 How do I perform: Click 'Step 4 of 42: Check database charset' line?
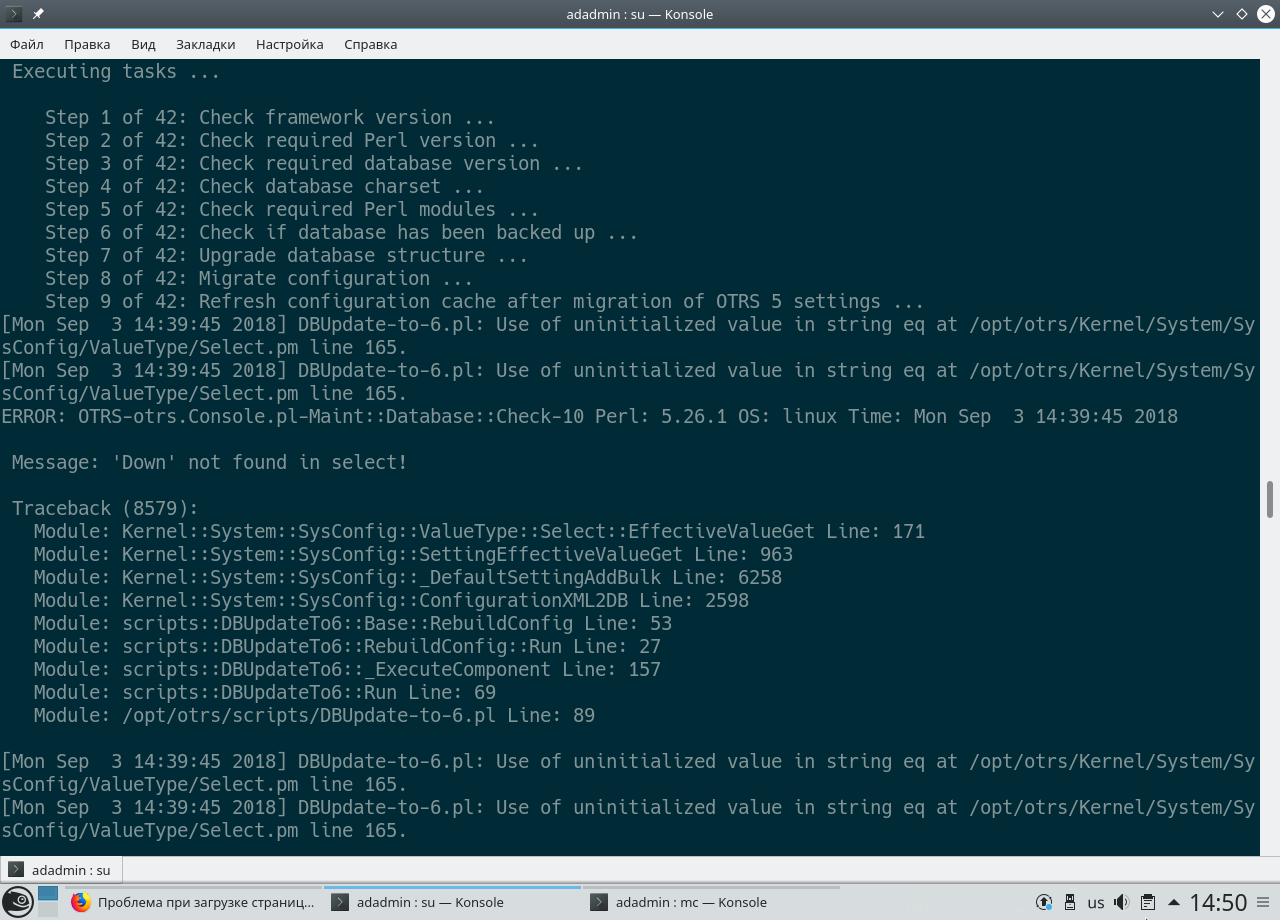[265, 186]
